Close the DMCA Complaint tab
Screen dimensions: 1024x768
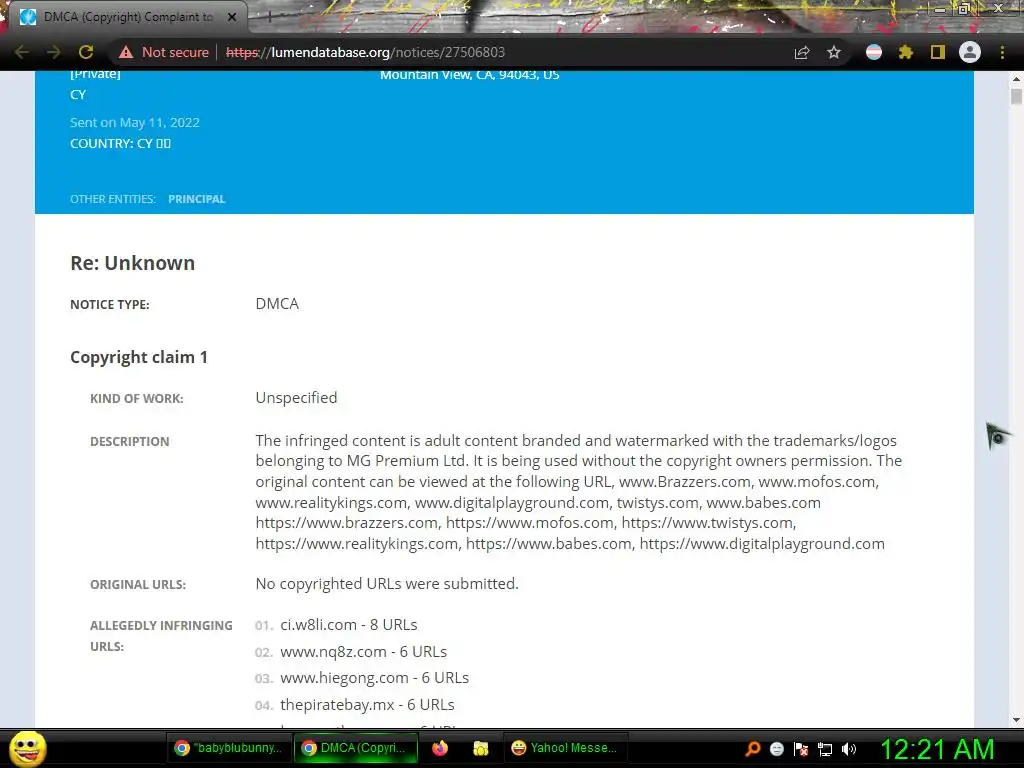232,17
